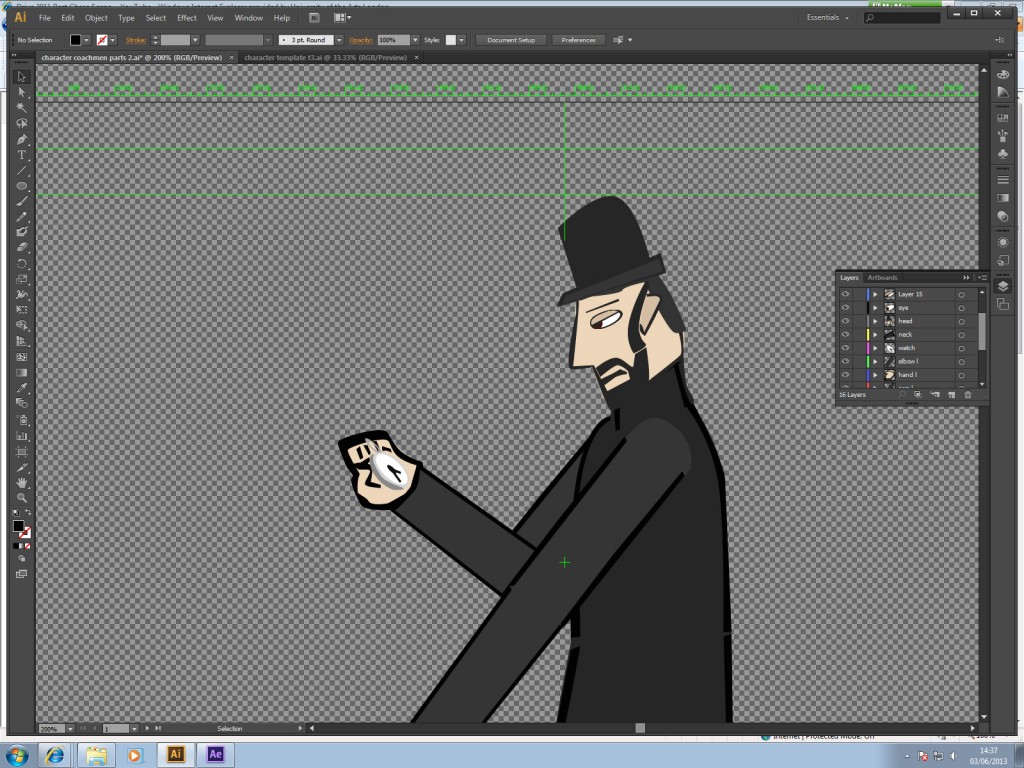Open the Effect menu

187,18
